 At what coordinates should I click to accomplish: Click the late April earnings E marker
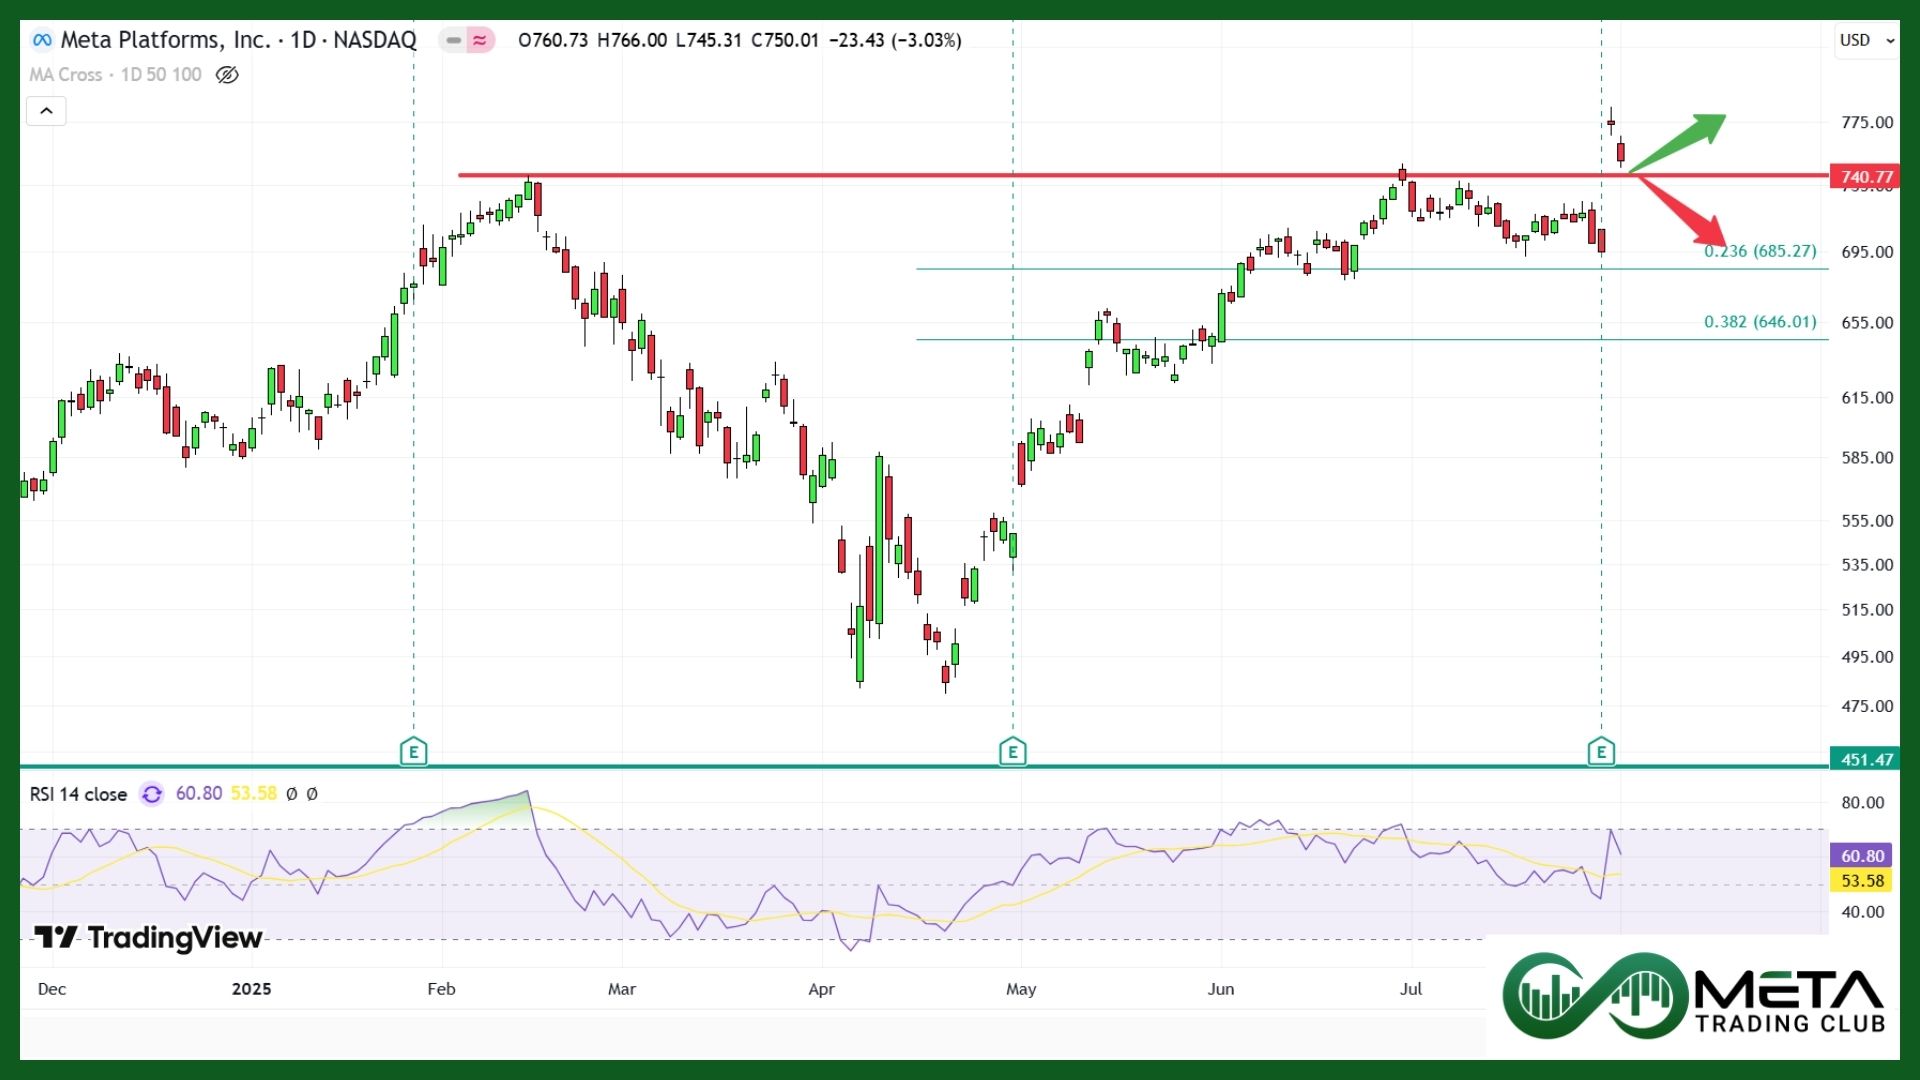pyautogui.click(x=1012, y=751)
